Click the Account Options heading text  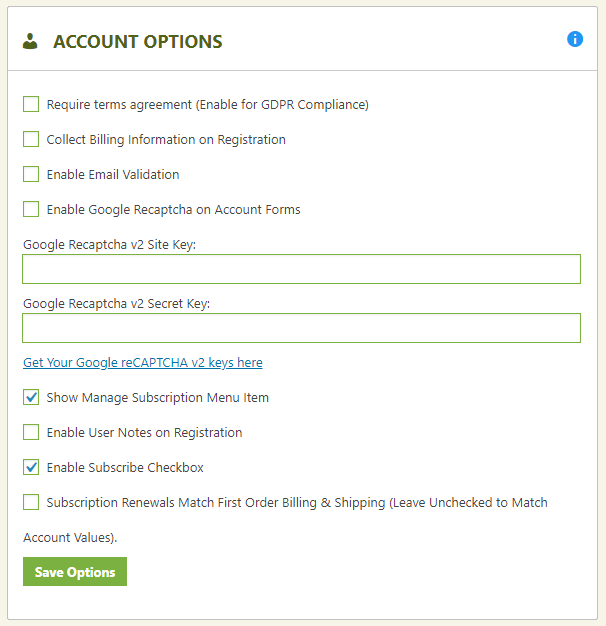click(138, 42)
